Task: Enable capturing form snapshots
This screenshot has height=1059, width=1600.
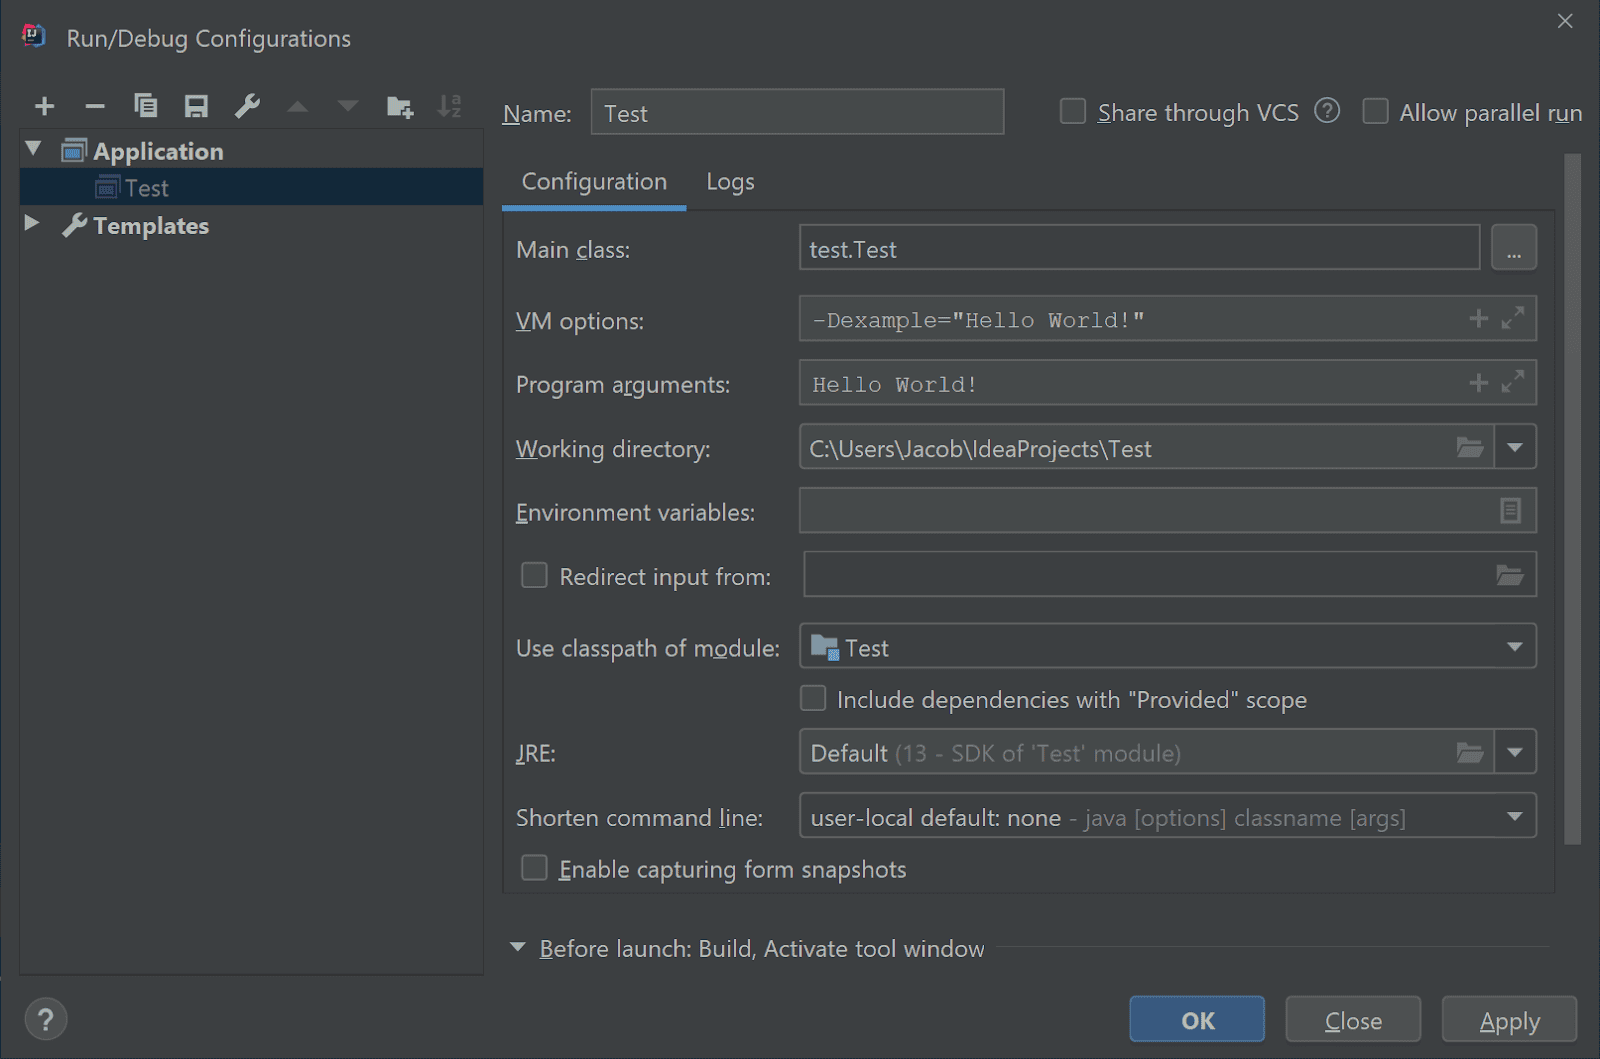Action: click(534, 868)
